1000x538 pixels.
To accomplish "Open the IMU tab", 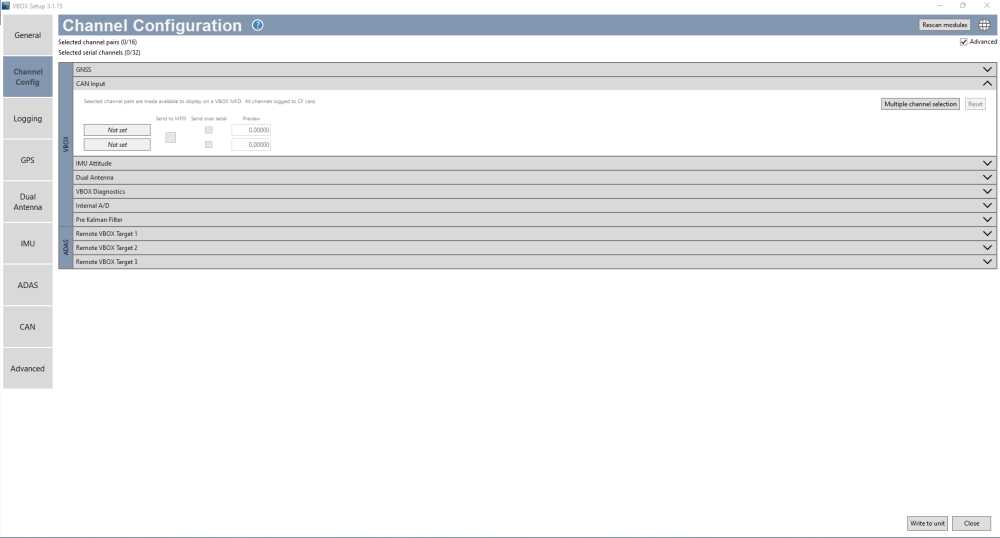I will [27, 244].
